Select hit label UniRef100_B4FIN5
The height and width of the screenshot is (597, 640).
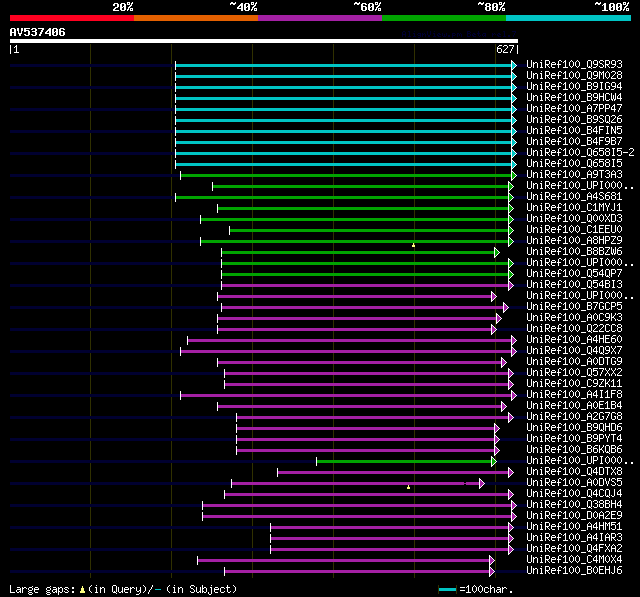(x=574, y=131)
